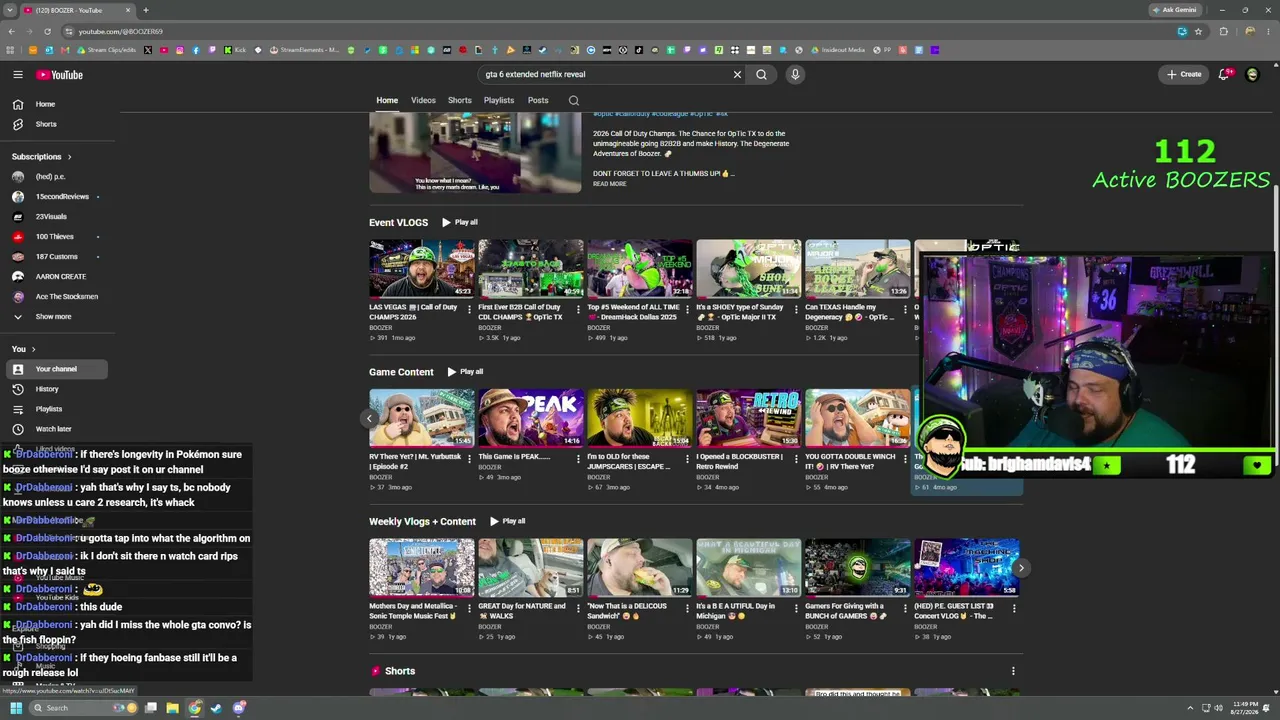Open options for GREAT Day for NATURE video
The height and width of the screenshot is (720, 1280).
pyautogui.click(x=578, y=610)
